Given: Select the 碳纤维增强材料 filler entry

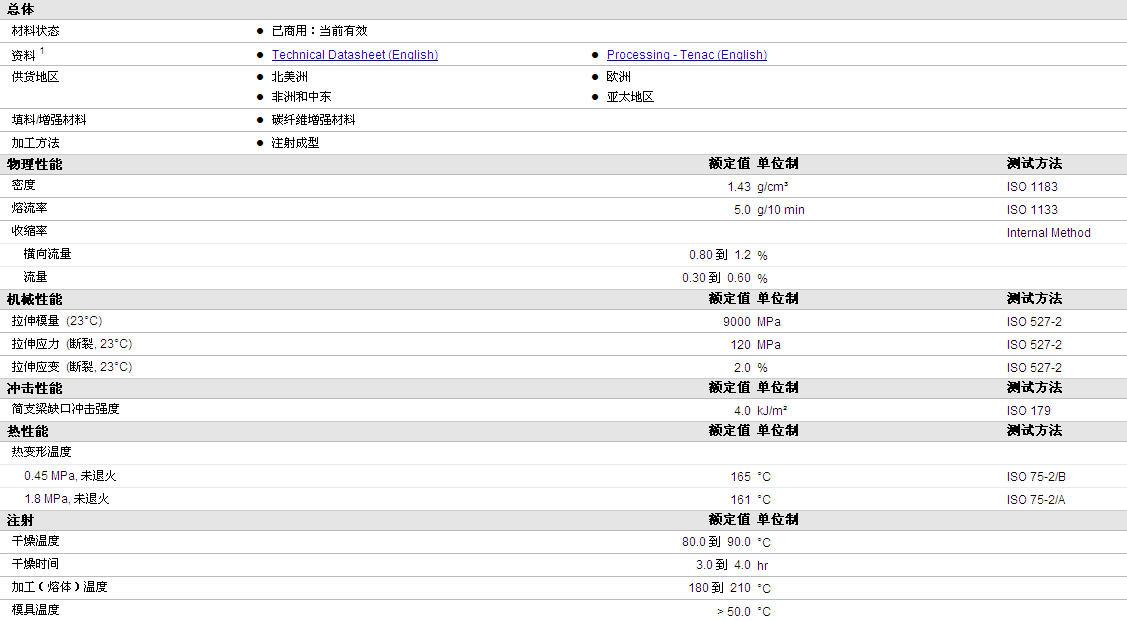Looking at the screenshot, I should 313,120.
